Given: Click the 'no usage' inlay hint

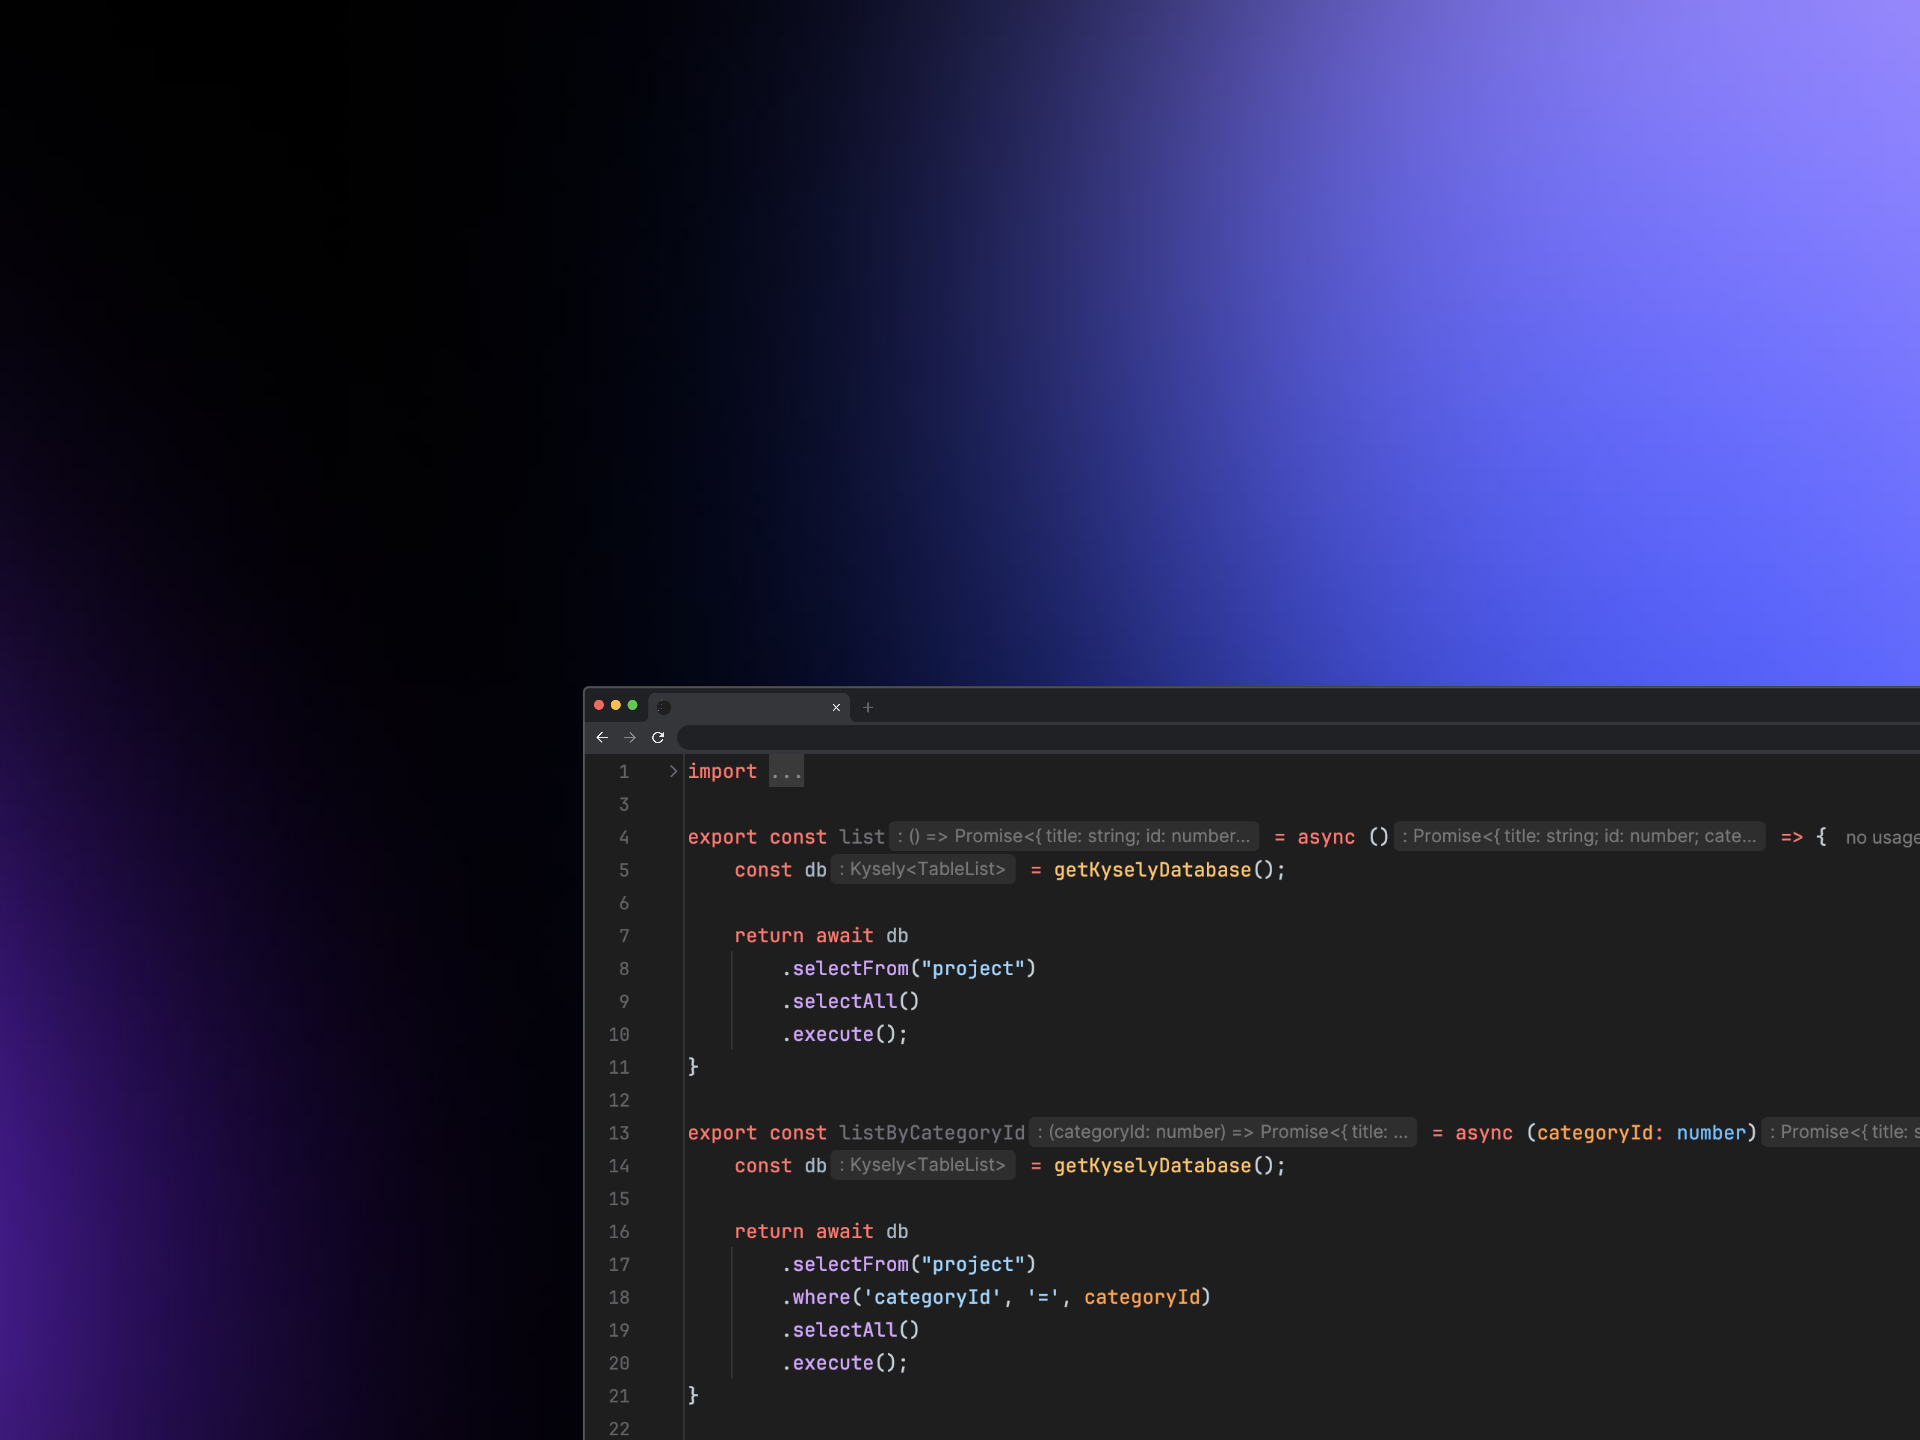Looking at the screenshot, I should point(1882,838).
